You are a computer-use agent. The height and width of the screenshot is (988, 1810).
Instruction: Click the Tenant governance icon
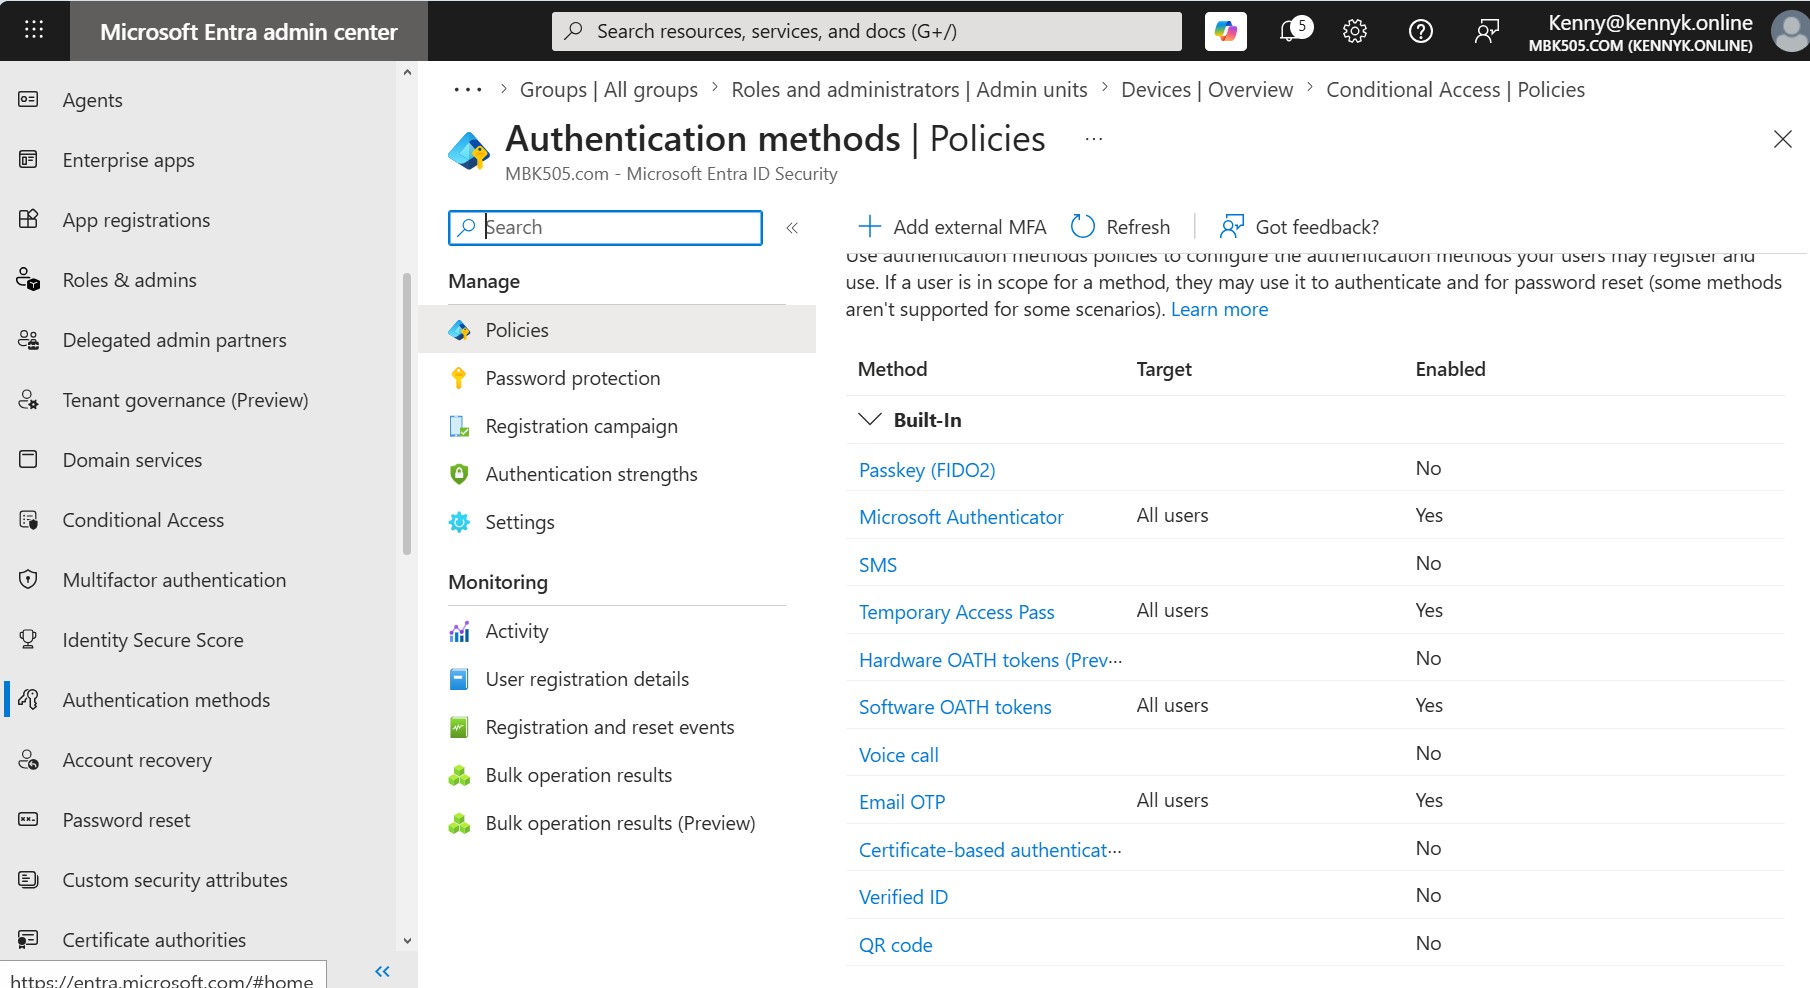click(29, 399)
